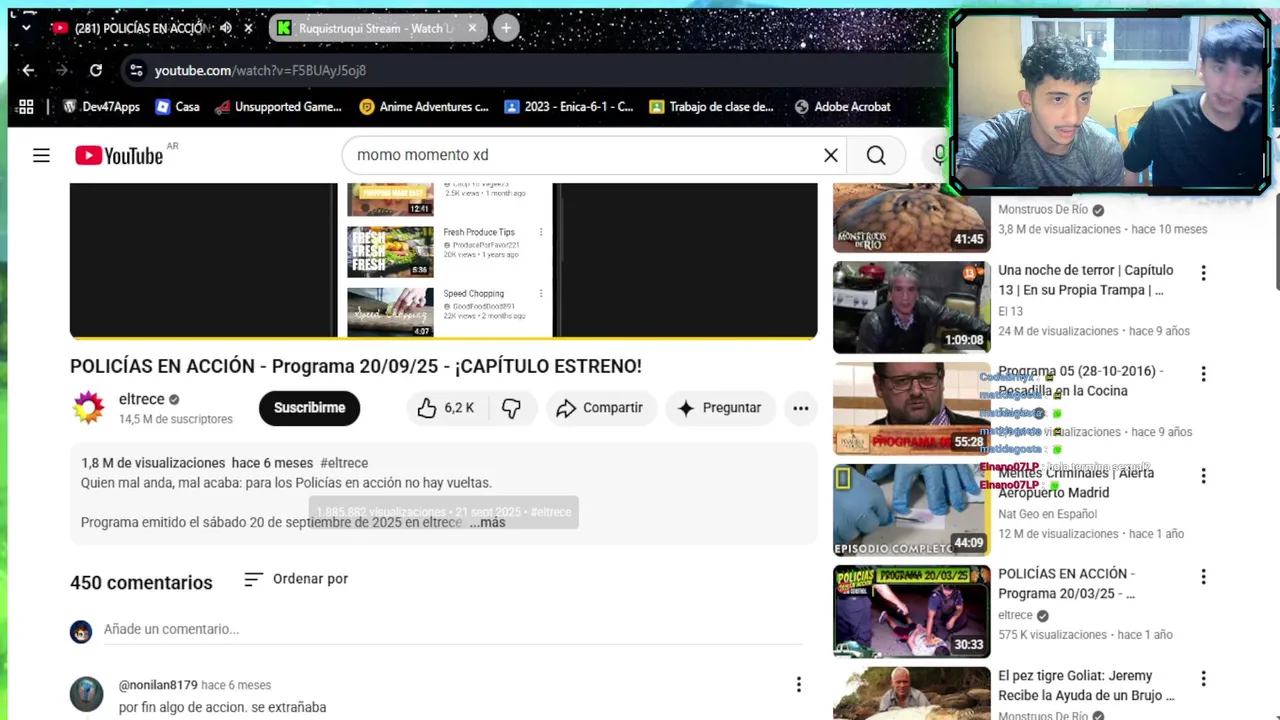This screenshot has height=720, width=1280.
Task: Open site info icon in the address bar
Action: click(136, 70)
